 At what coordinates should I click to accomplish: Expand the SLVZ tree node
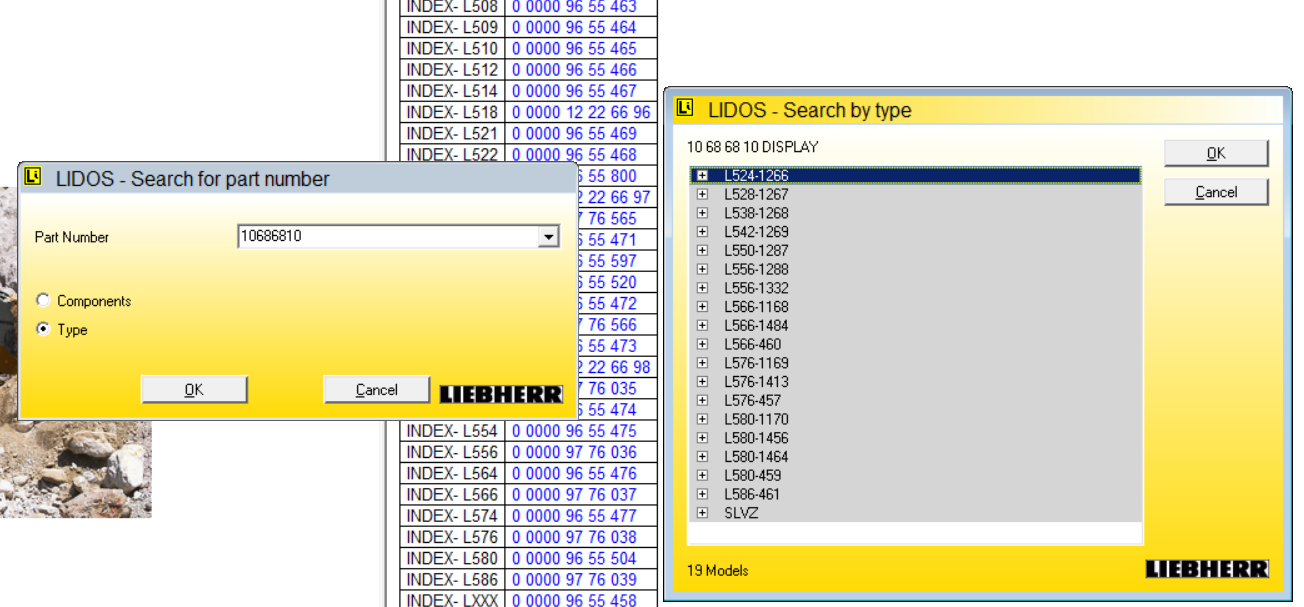pos(702,513)
